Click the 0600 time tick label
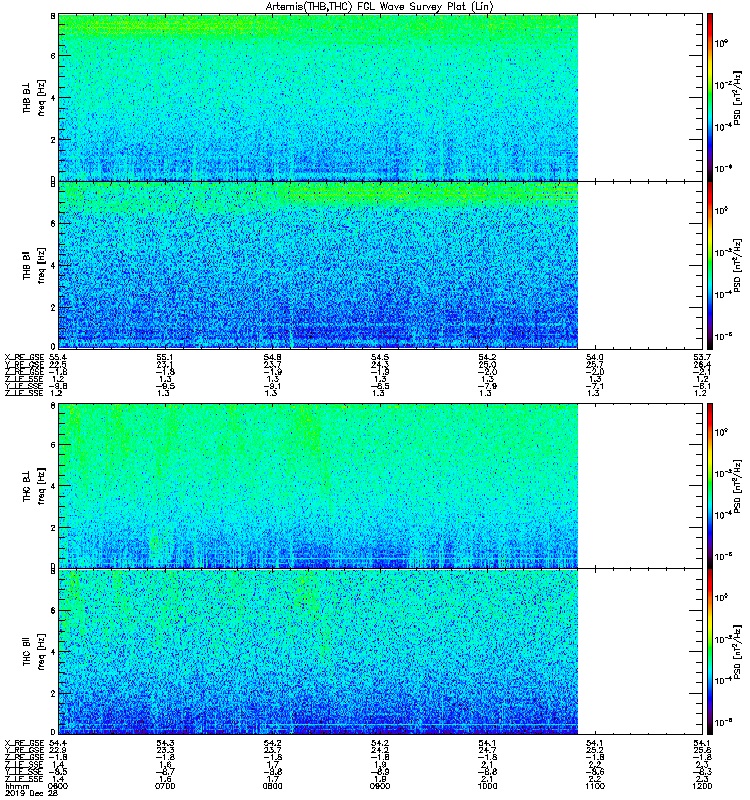750x800 pixels. tap(58, 786)
